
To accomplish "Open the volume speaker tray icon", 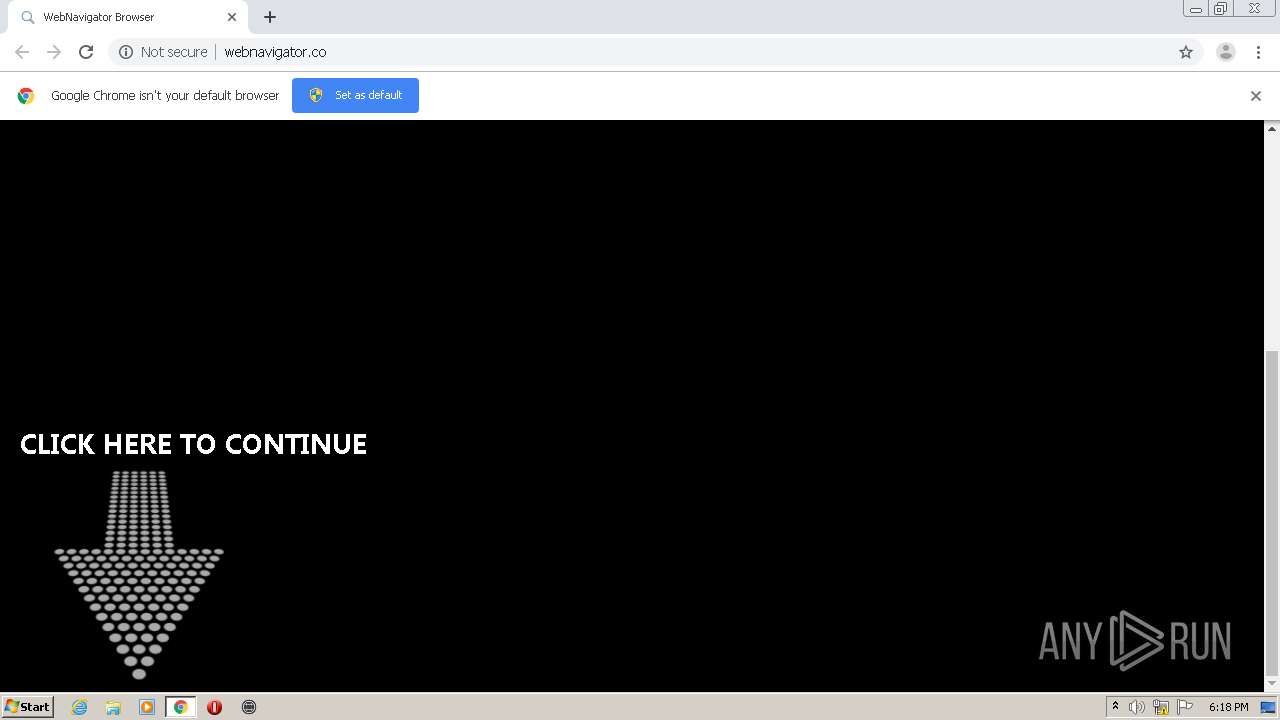I will coord(1137,707).
